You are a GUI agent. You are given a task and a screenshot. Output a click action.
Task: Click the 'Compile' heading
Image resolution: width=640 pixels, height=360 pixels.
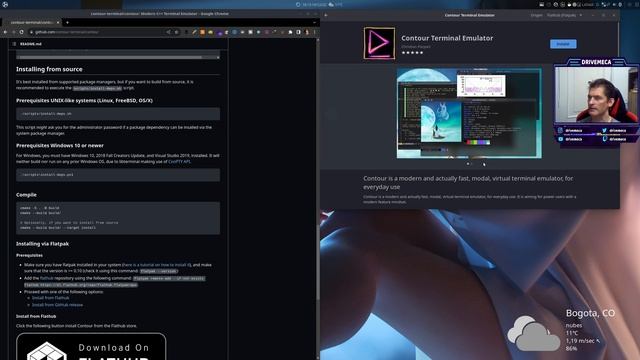coord(26,195)
